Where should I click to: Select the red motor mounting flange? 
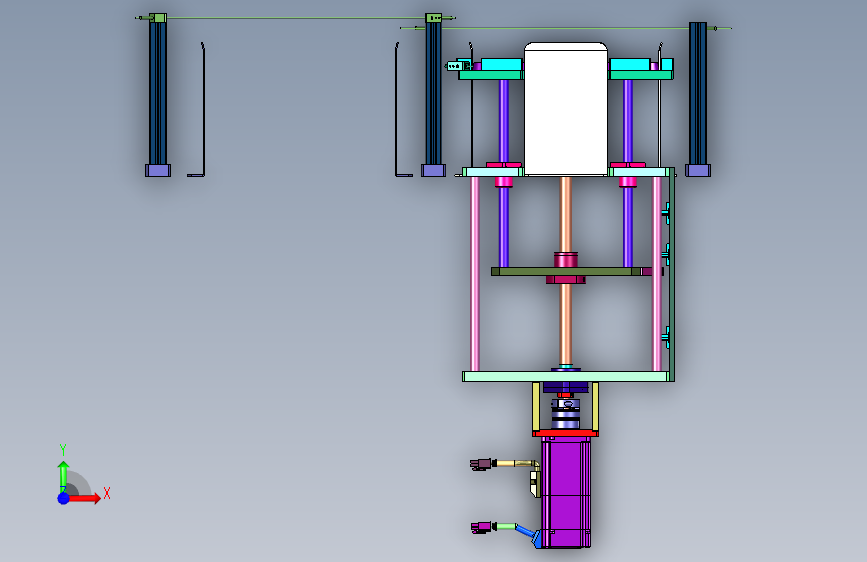pyautogui.click(x=566, y=433)
